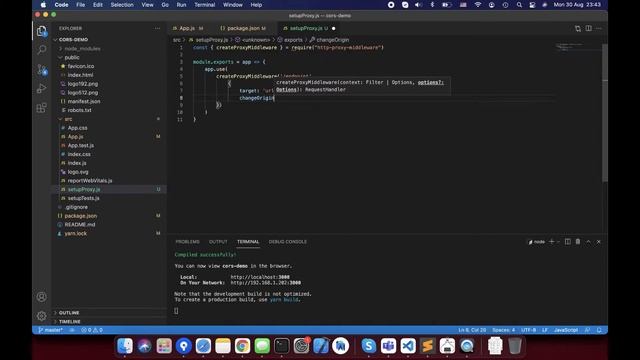Open the Explorer view in the activity bar

tap(42, 31)
